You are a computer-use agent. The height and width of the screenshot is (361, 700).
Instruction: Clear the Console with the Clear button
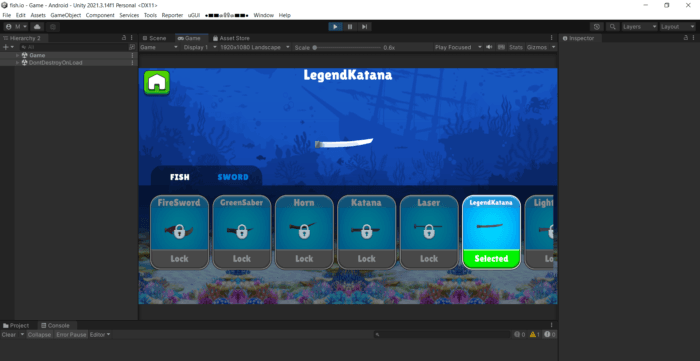click(x=8, y=335)
